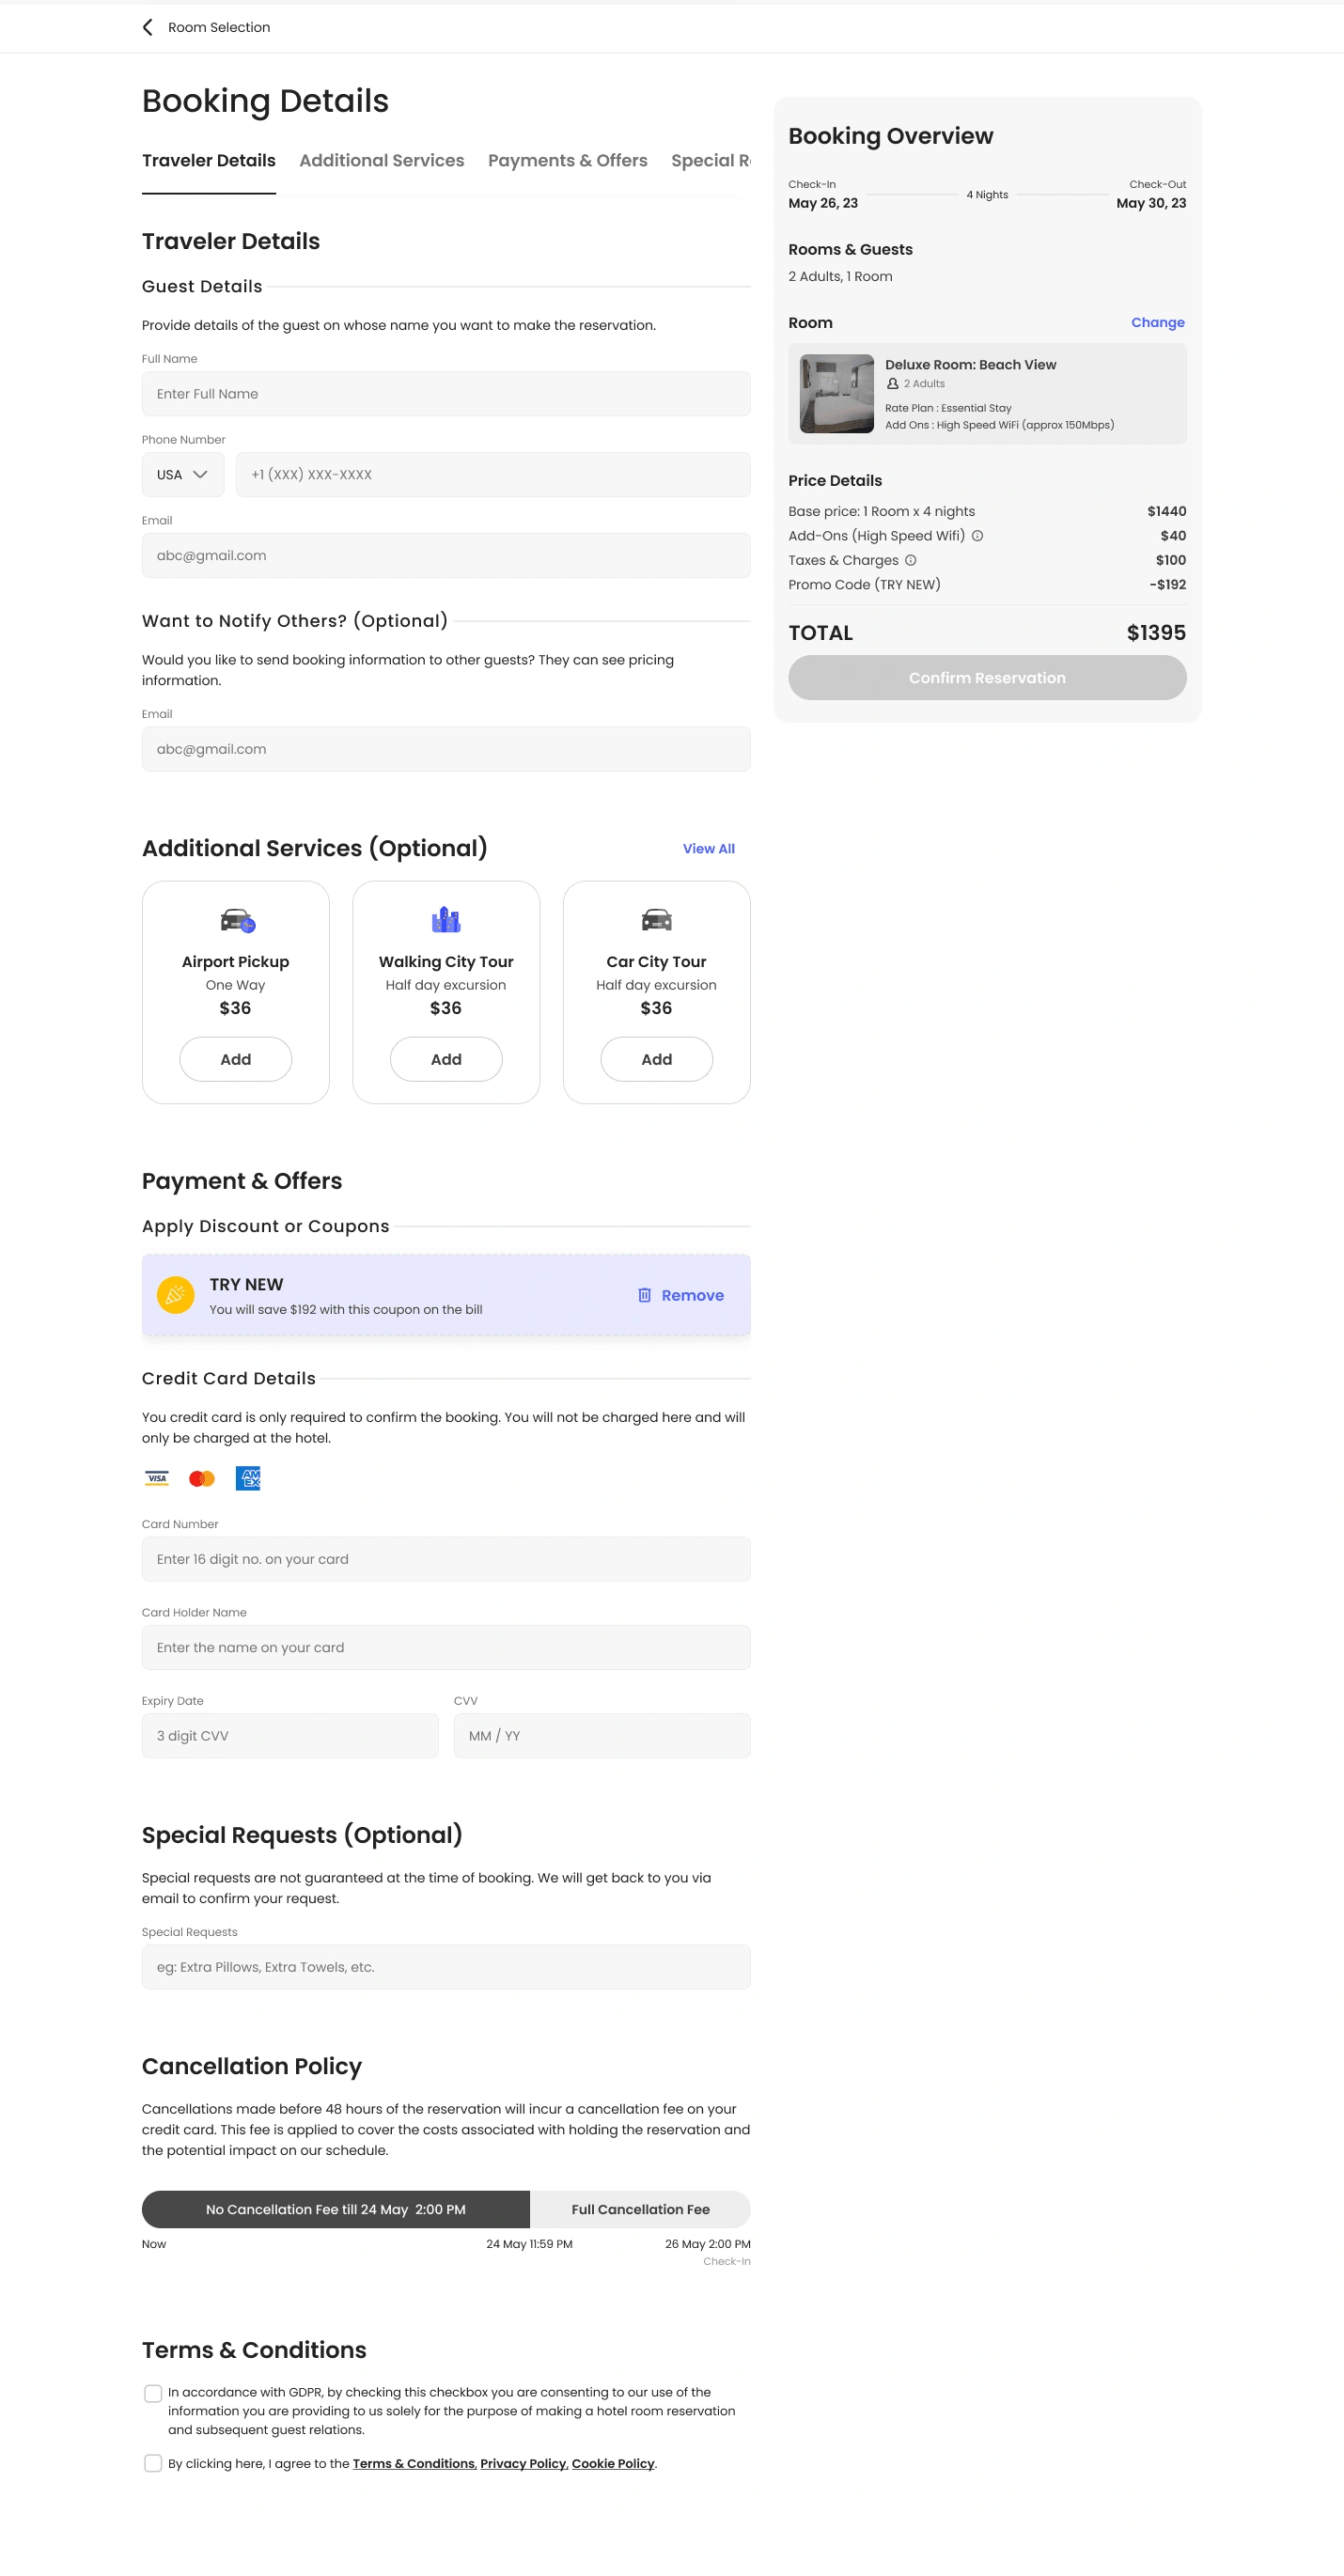The height and width of the screenshot is (2576, 1344).
Task: Switch to the Additional Services tab
Action: [x=382, y=161]
